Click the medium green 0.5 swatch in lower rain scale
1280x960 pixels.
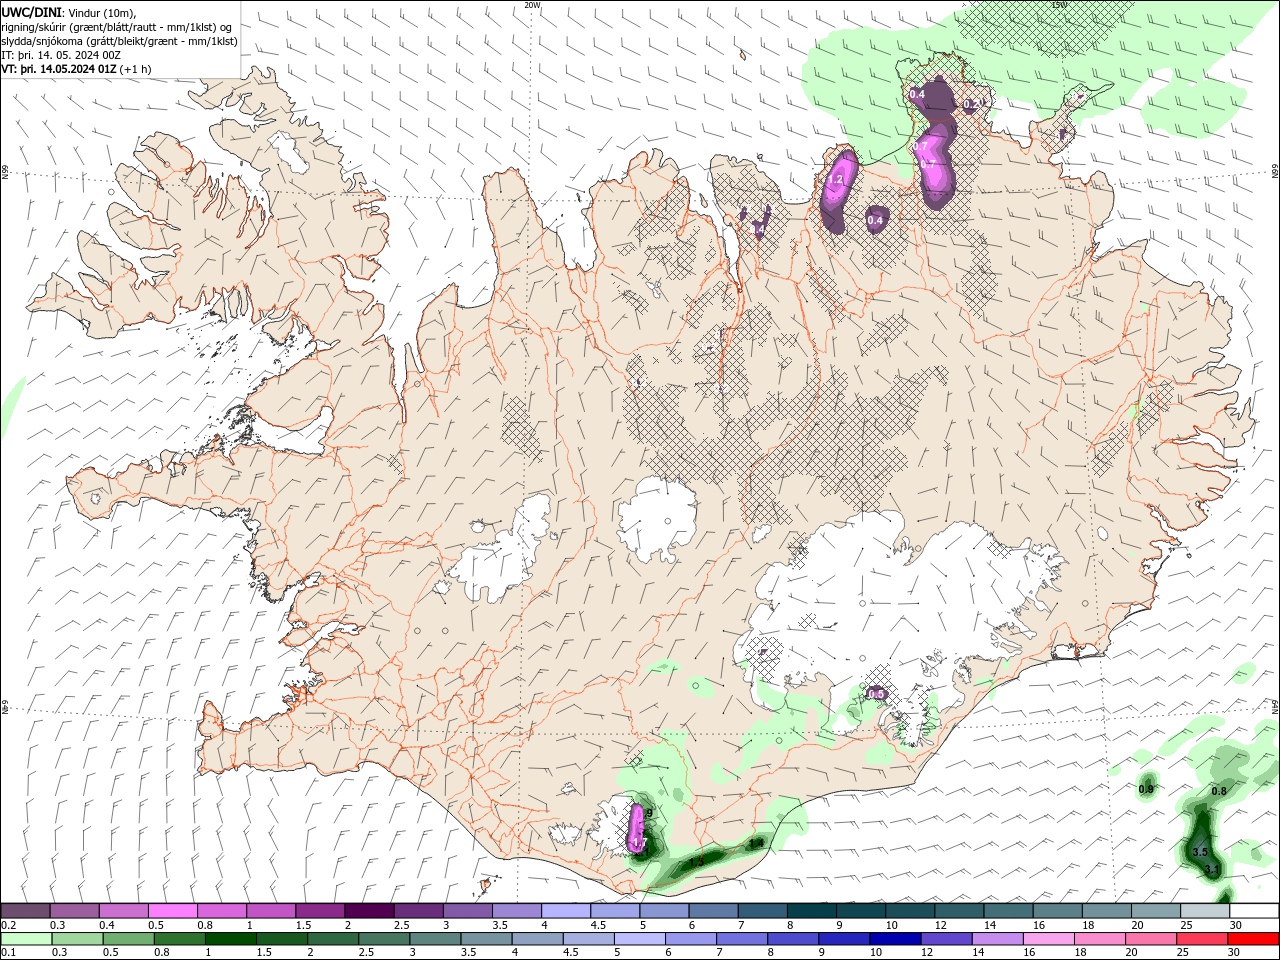pyautogui.click(x=128, y=939)
